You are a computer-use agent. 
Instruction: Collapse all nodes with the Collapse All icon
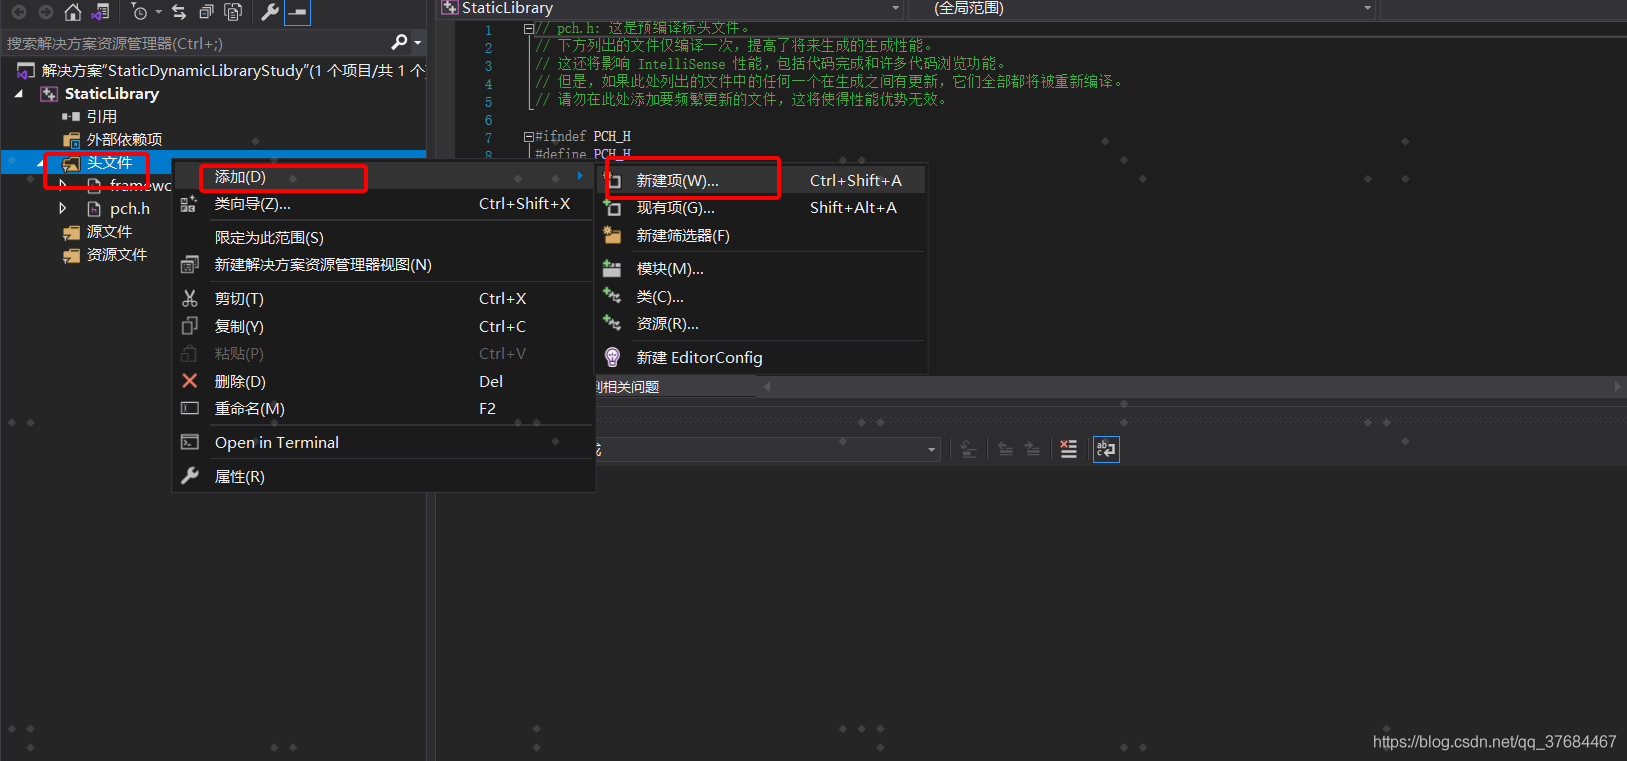(x=206, y=12)
